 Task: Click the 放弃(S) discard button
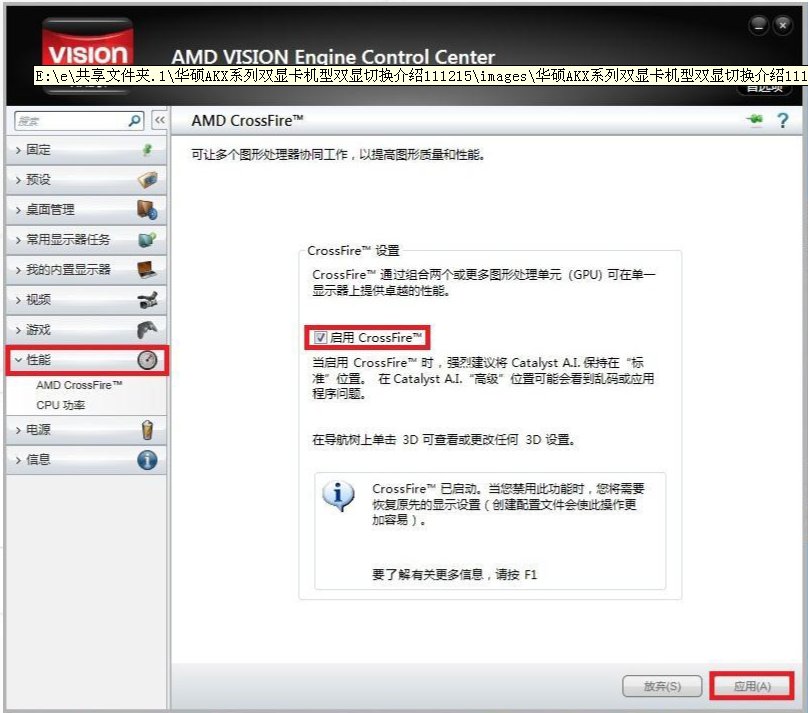662,687
